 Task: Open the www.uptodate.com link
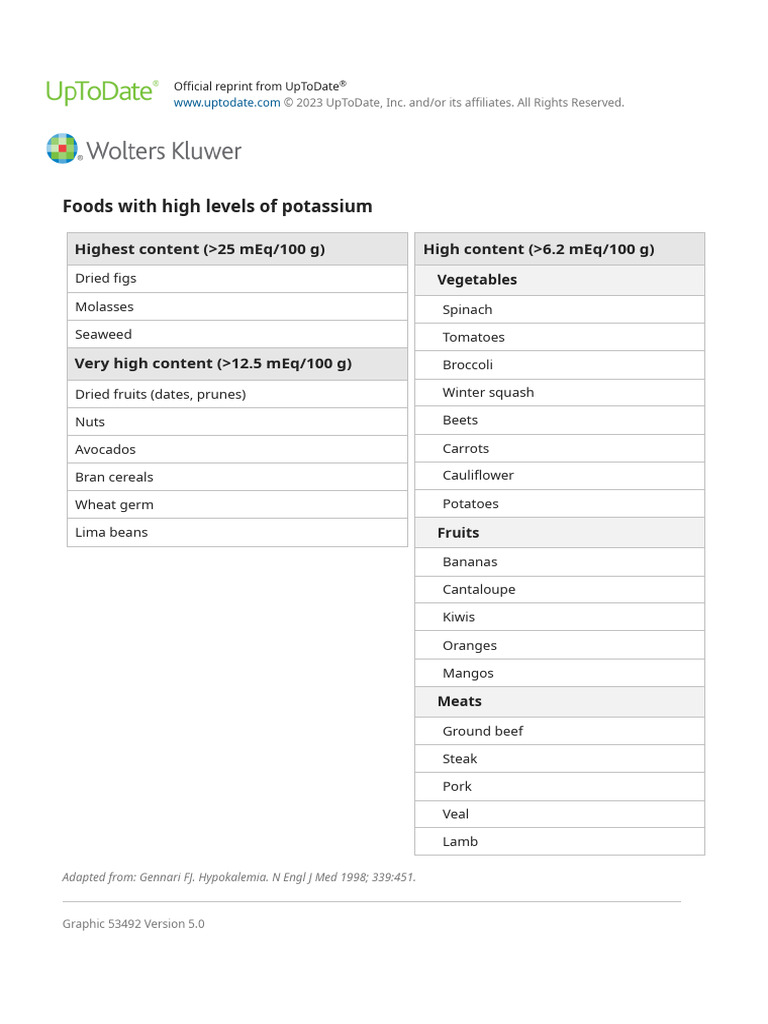pyautogui.click(x=227, y=103)
